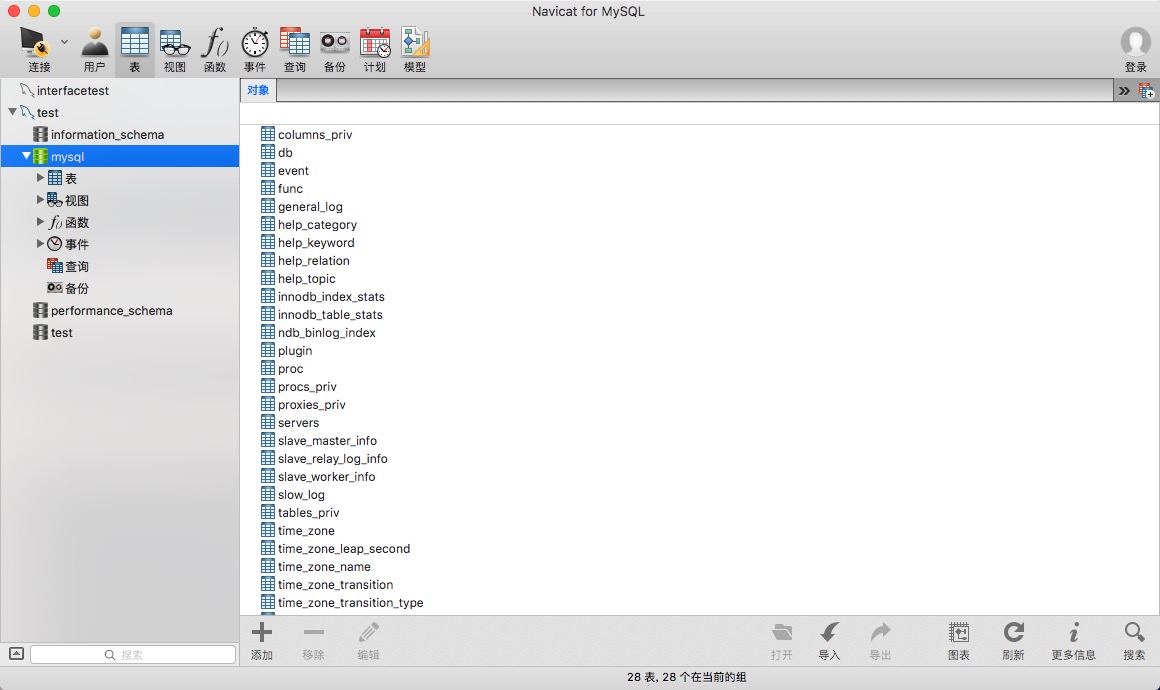Click the new-table icon at tab bar end
Screen dimensions: 1160x690
pyautogui.click(x=1146, y=91)
